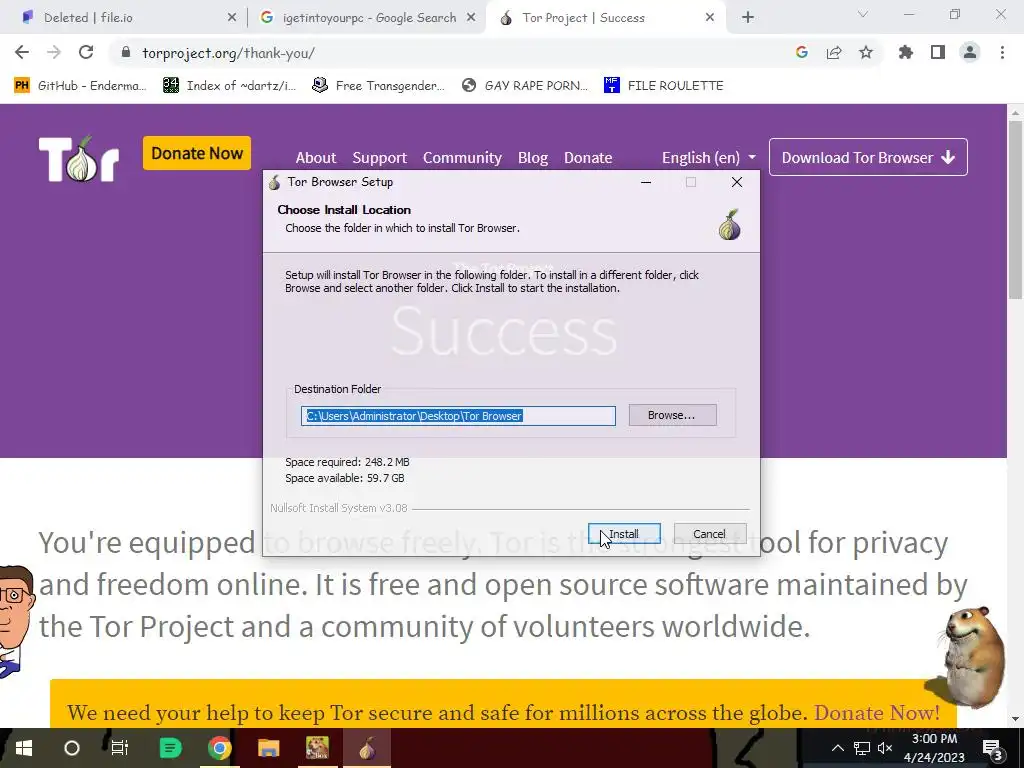Open the About menu on the Tor site
Screen dimensions: 1024x768
tap(316, 158)
